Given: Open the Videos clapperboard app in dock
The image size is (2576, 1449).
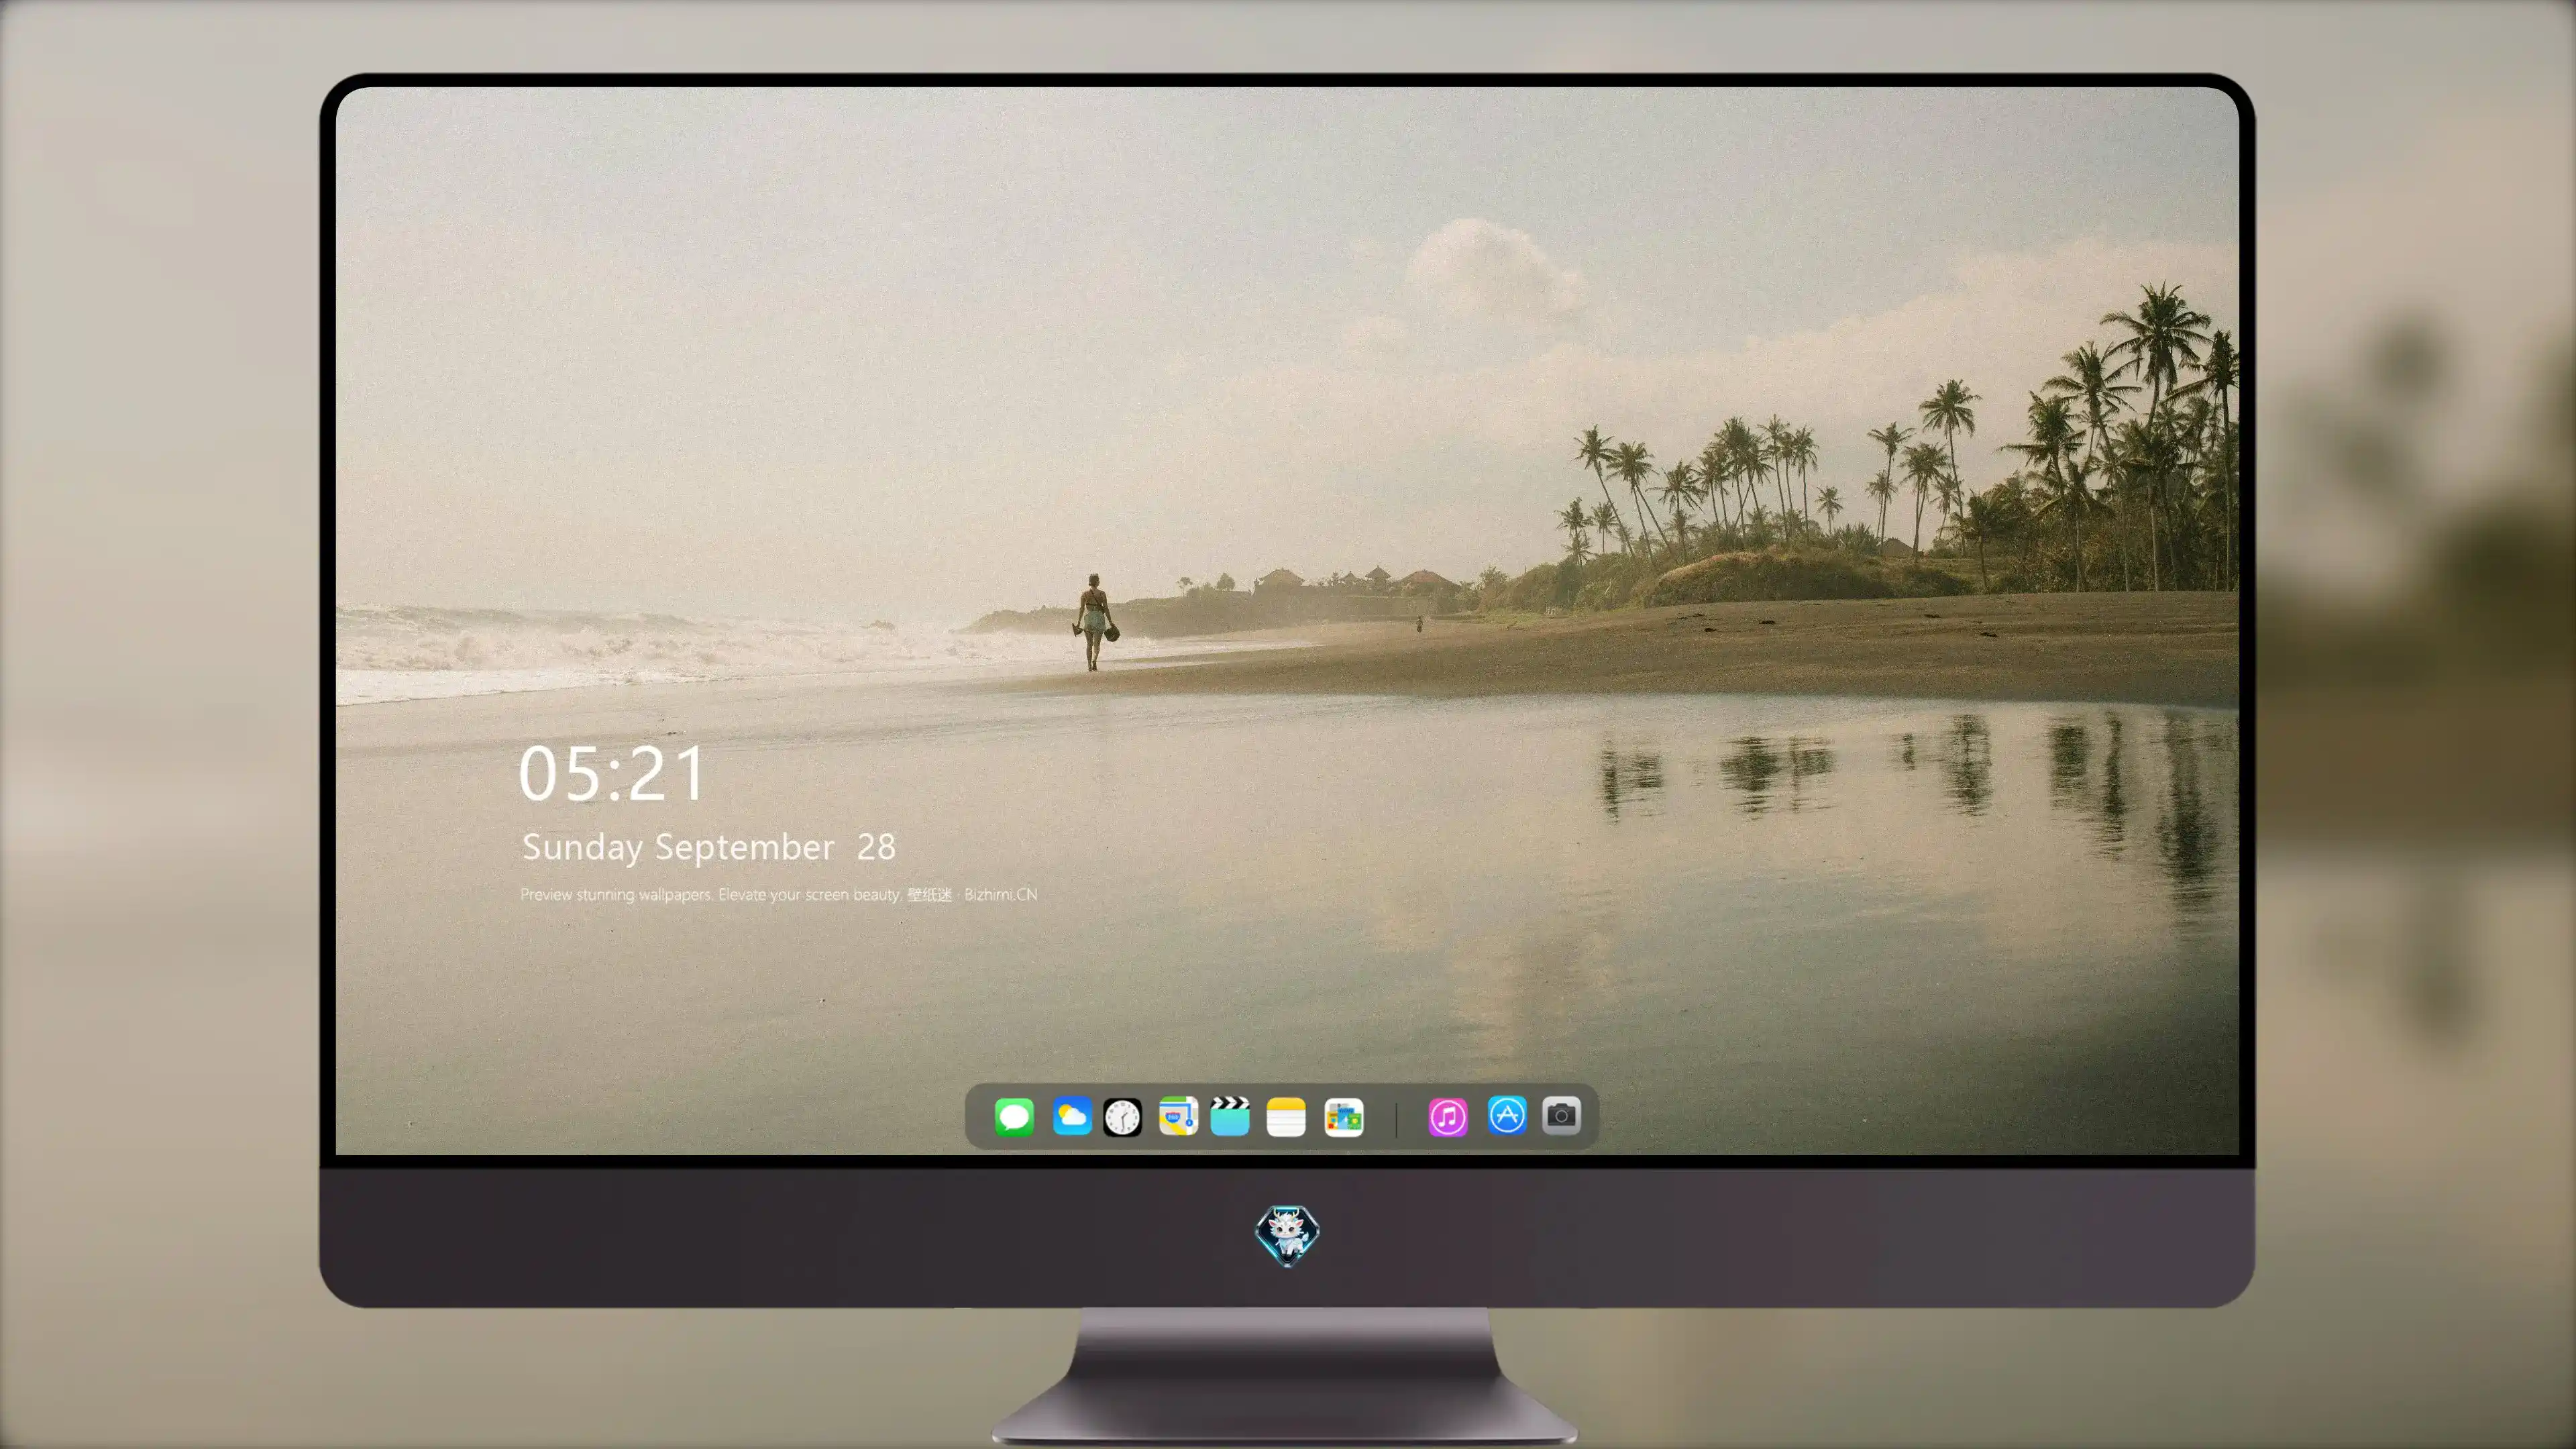Looking at the screenshot, I should click(x=1230, y=1116).
